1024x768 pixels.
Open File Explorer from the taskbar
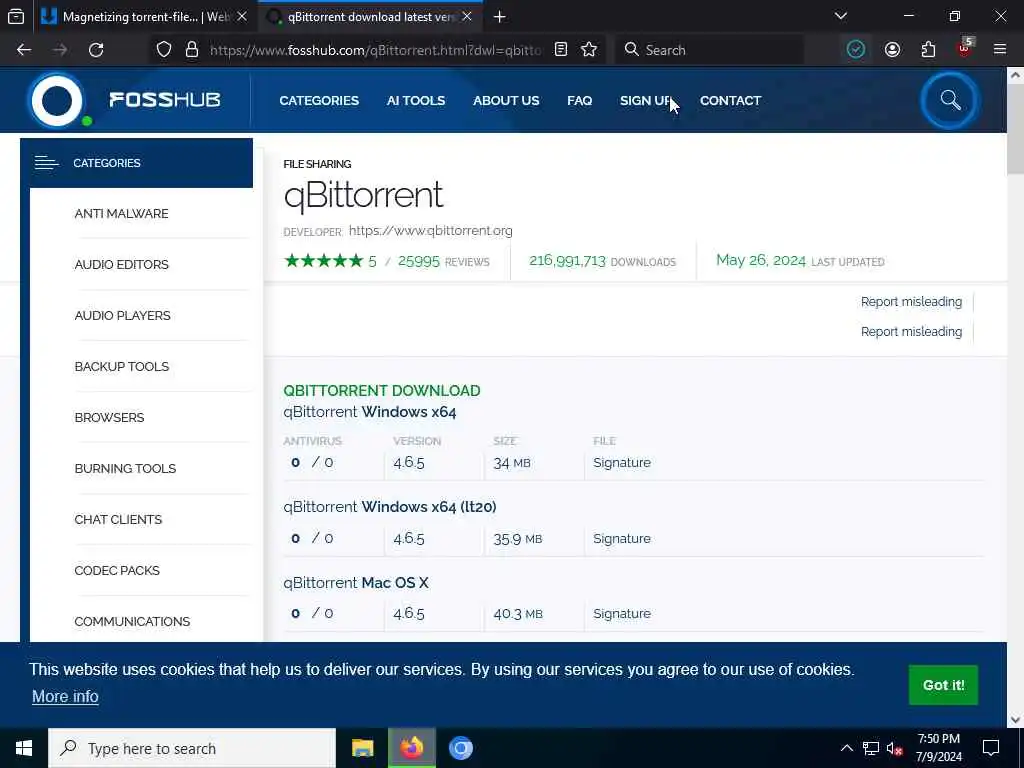pyautogui.click(x=362, y=748)
